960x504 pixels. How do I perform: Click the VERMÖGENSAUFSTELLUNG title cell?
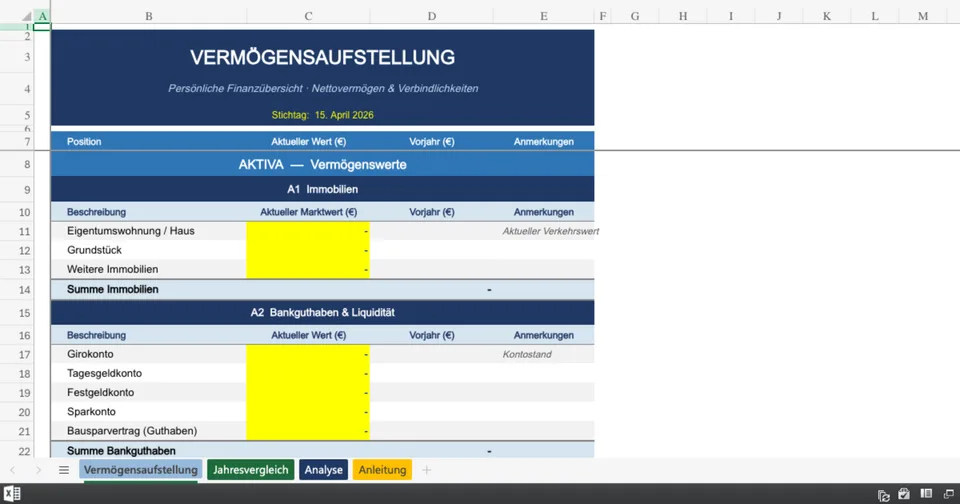pyautogui.click(x=322, y=58)
